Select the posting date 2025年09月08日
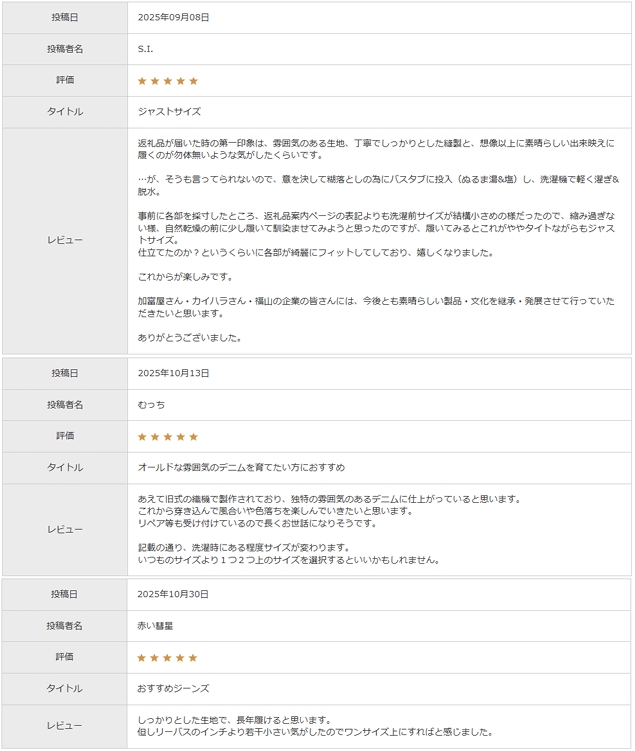The image size is (635, 751). pos(173,18)
